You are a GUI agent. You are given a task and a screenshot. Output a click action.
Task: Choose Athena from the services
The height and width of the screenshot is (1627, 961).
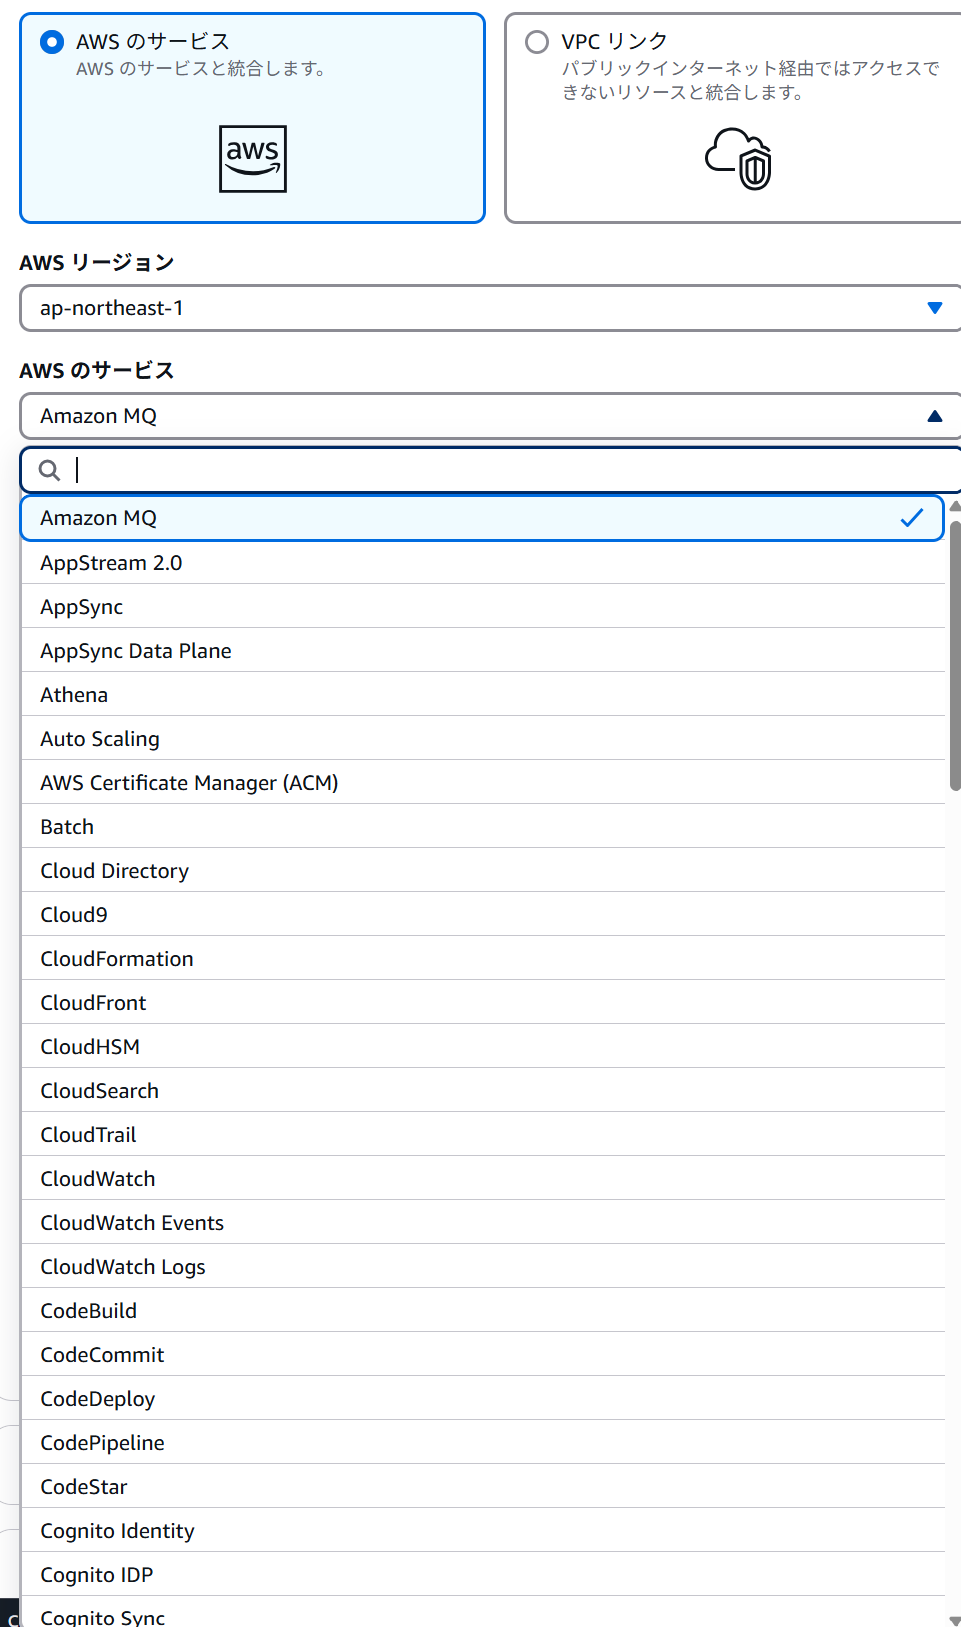pyautogui.click(x=483, y=695)
